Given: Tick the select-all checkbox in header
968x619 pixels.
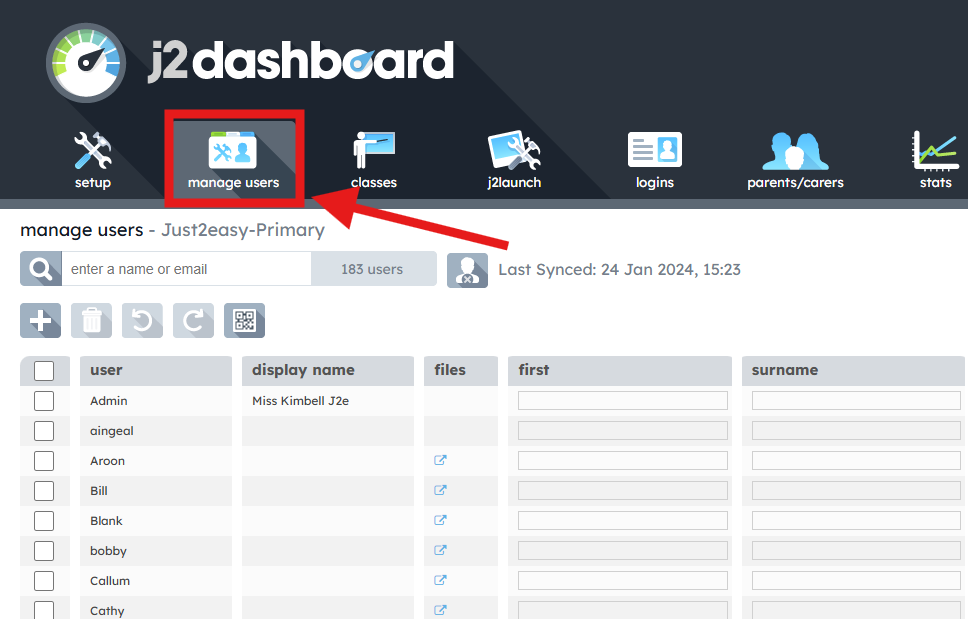Looking at the screenshot, I should coord(44,371).
